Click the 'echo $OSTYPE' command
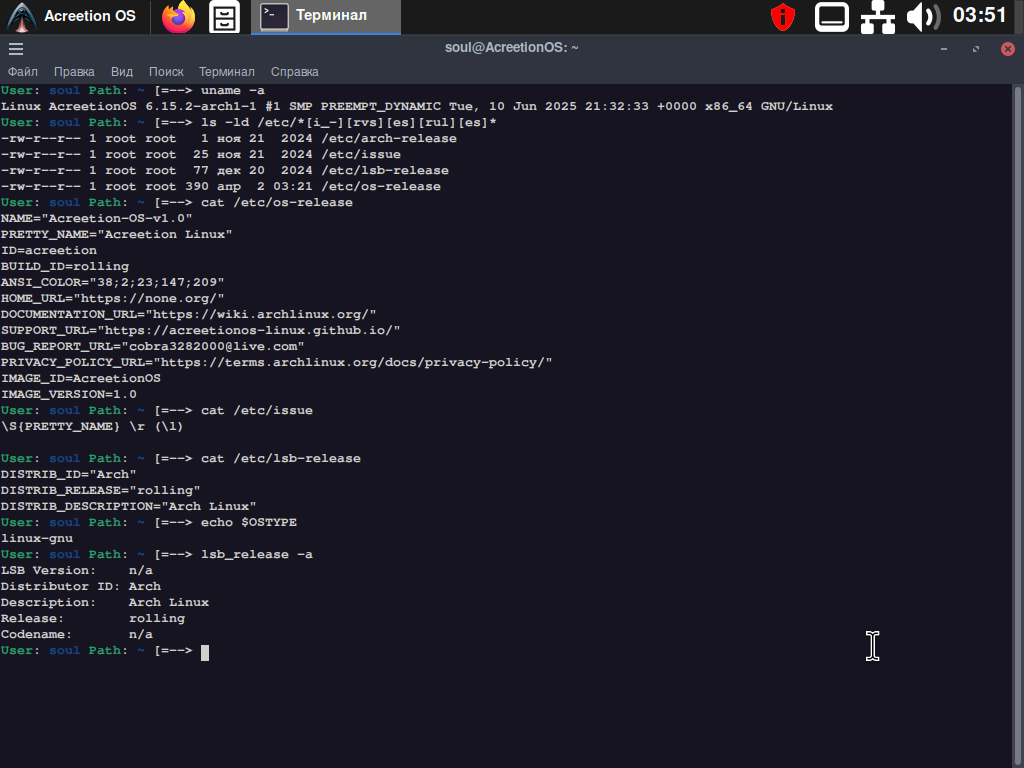Screen dimensions: 1024x768 (x=249, y=522)
